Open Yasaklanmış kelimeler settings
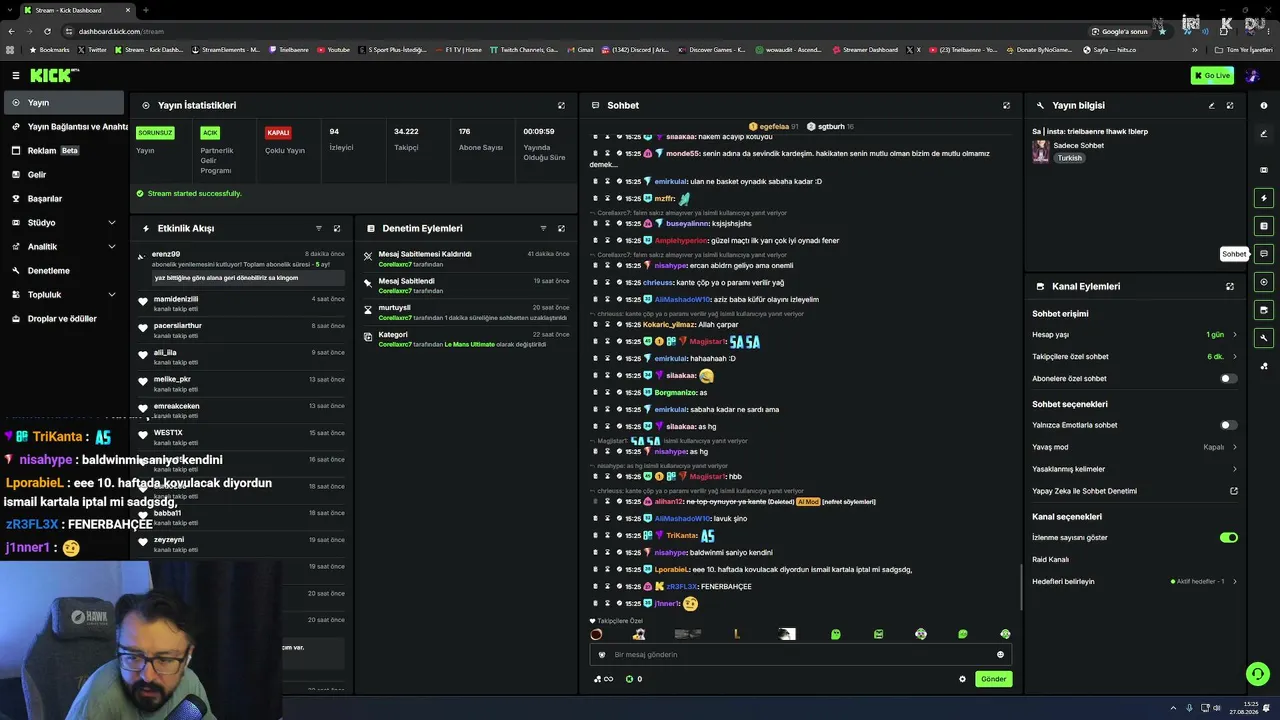Screen dimensions: 1280x720 [1135, 469]
